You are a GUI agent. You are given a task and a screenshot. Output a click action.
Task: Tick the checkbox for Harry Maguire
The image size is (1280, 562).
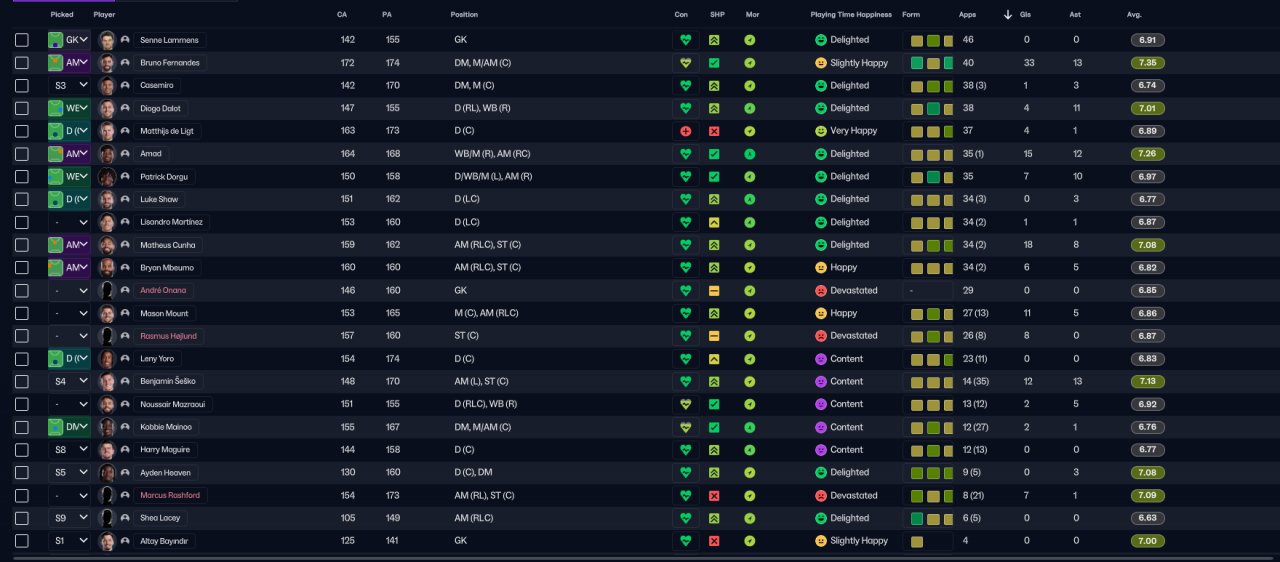pos(22,450)
